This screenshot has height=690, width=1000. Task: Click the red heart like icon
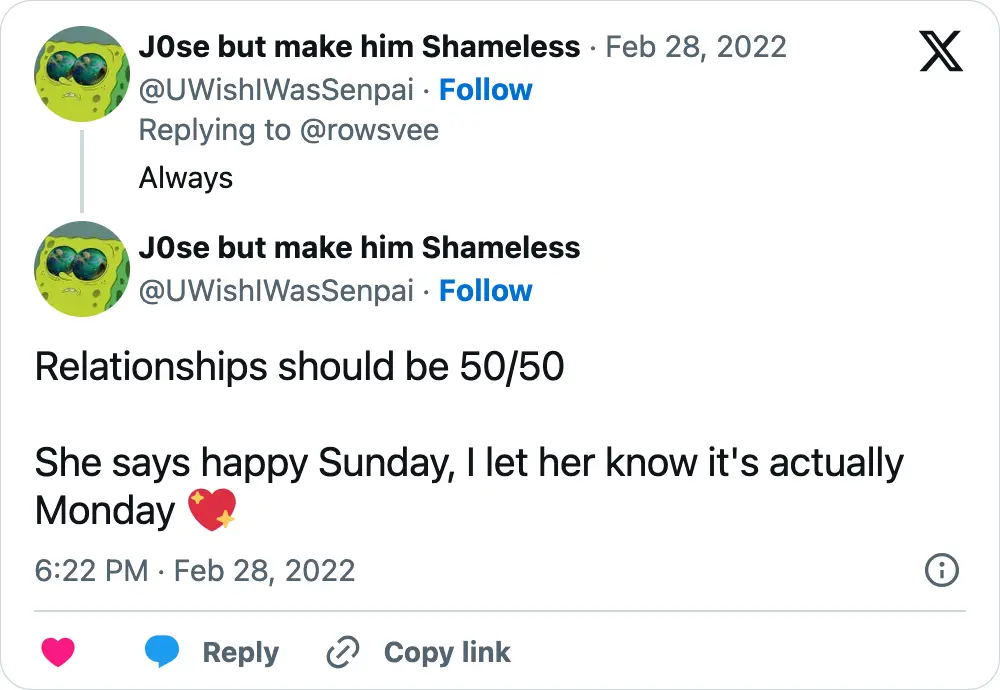[x=58, y=651]
